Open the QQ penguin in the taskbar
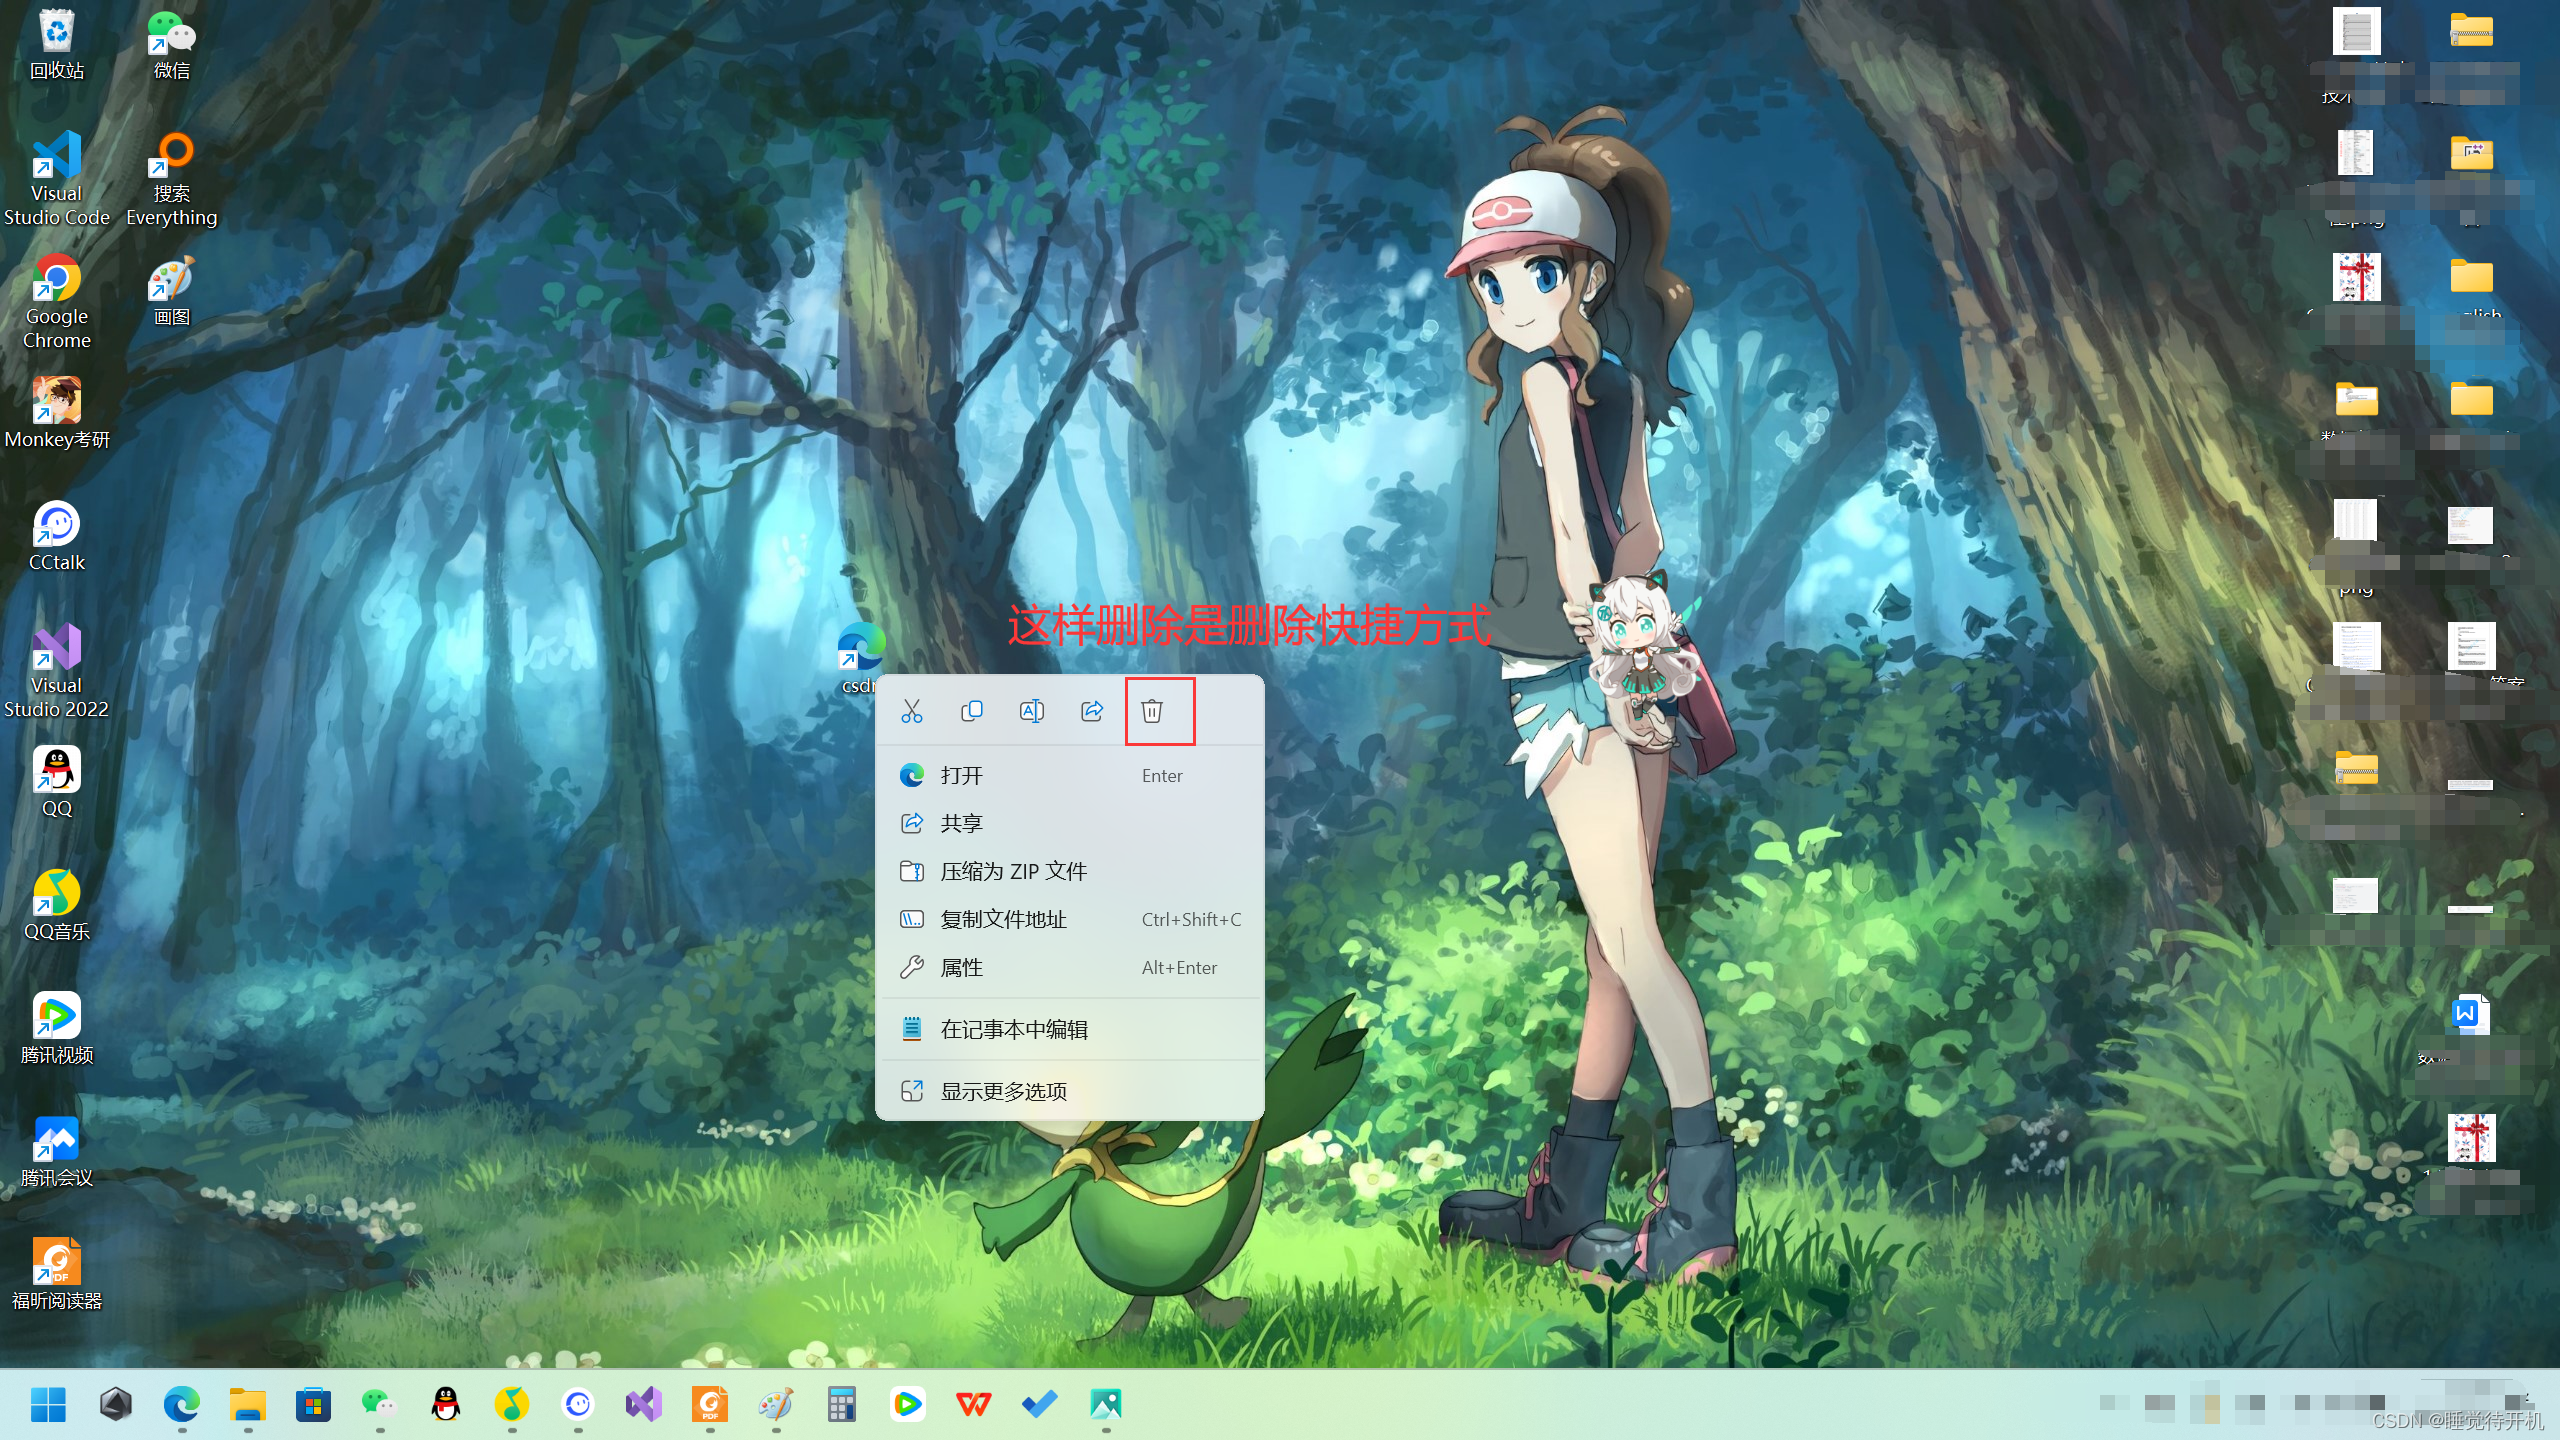The height and width of the screenshot is (1440, 2560). [446, 1404]
